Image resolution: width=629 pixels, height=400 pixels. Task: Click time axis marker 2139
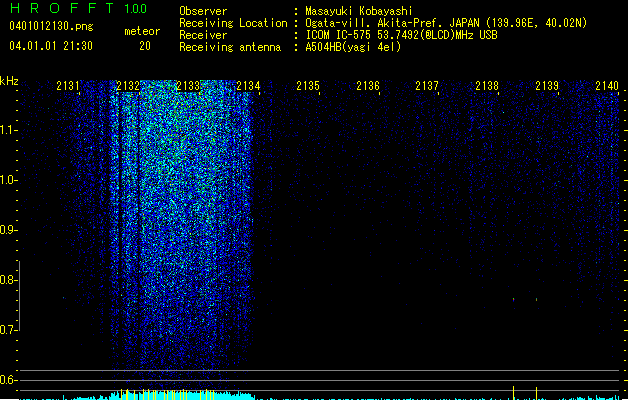point(547,85)
